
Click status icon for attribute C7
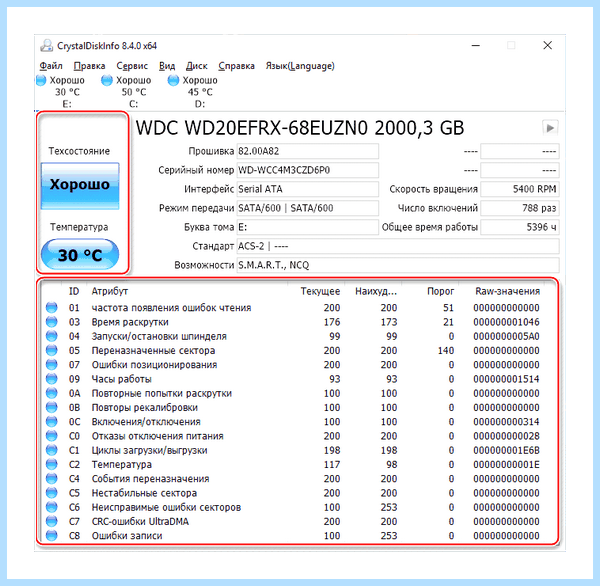[52, 521]
